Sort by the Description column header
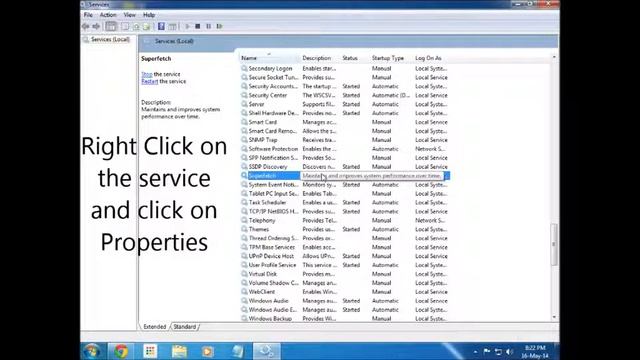The width and height of the screenshot is (640, 360). pos(320,58)
